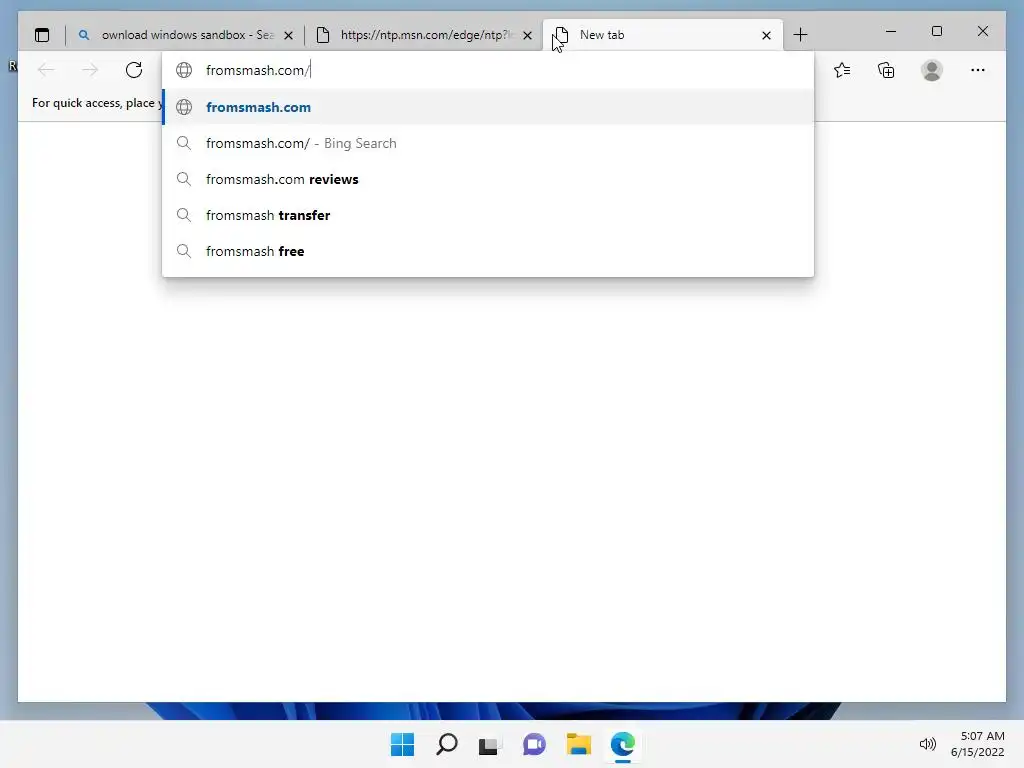Open the tab actions menu icon
Viewport: 1024px width, 768px height.
[x=42, y=35]
